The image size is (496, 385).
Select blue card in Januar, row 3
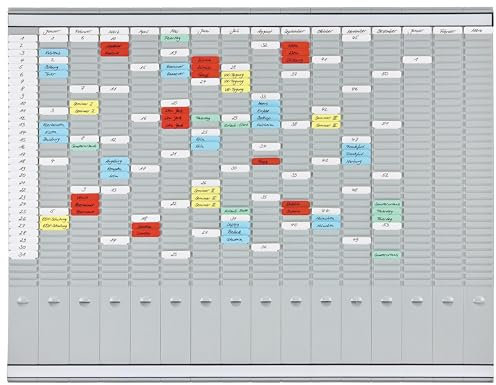[54, 53]
